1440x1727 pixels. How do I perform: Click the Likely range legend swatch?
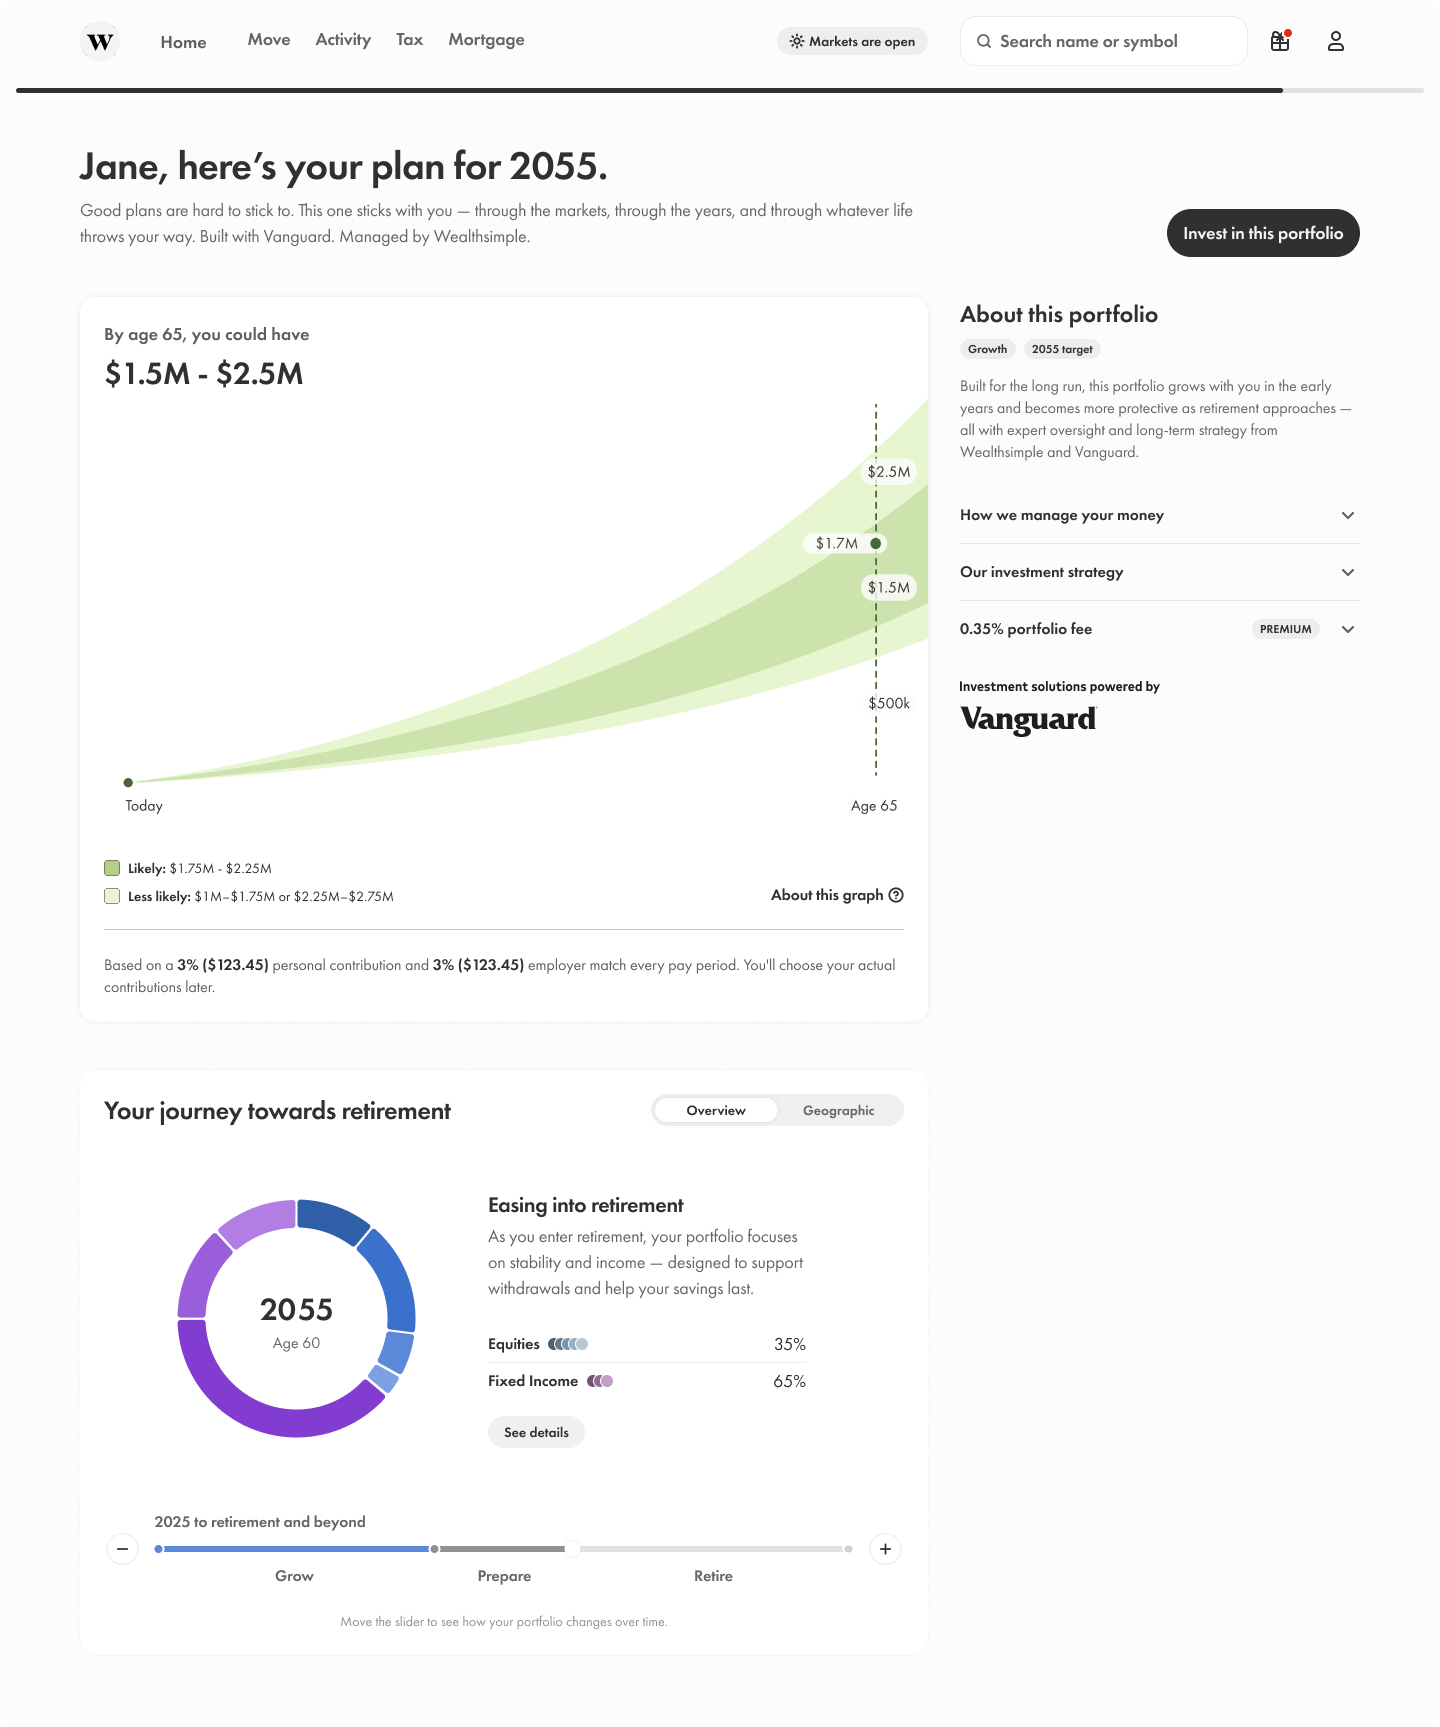click(112, 868)
